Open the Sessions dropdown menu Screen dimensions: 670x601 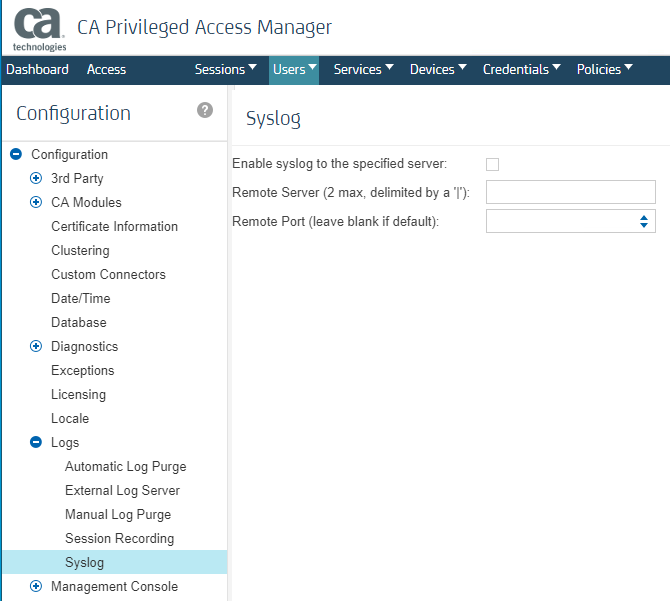(x=226, y=69)
